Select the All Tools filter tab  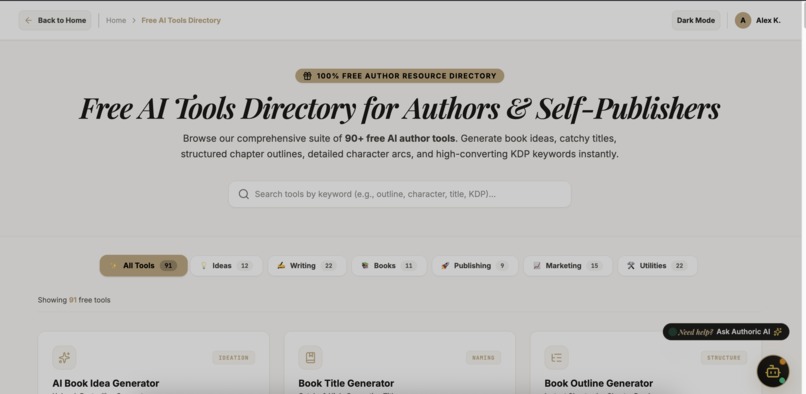143,265
